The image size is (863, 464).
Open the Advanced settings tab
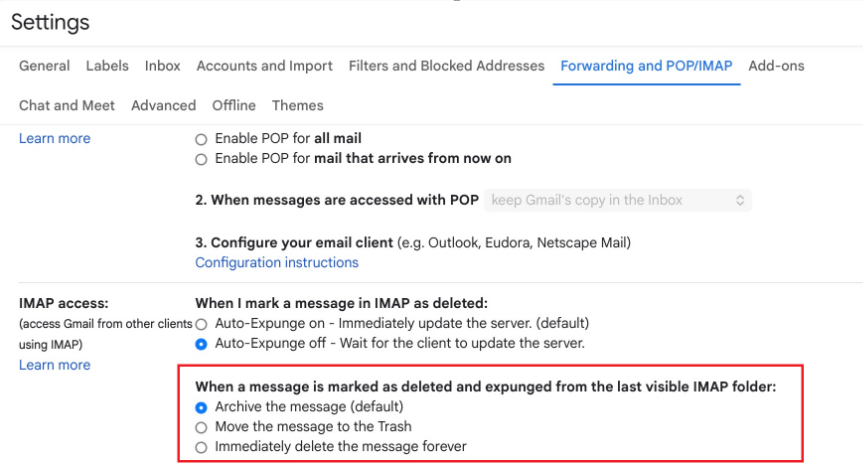point(163,106)
